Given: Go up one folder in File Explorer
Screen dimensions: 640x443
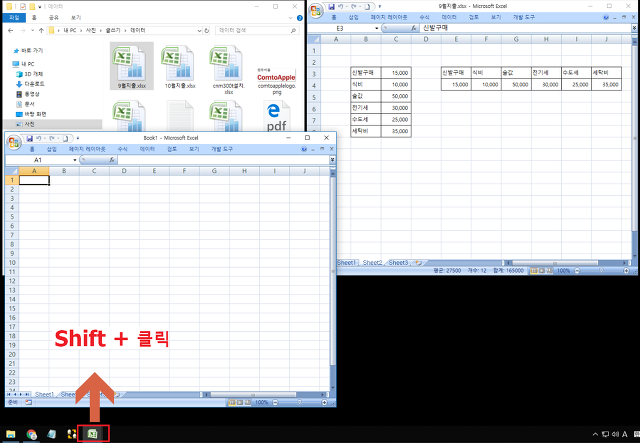Looking at the screenshot, I should click(41, 31).
